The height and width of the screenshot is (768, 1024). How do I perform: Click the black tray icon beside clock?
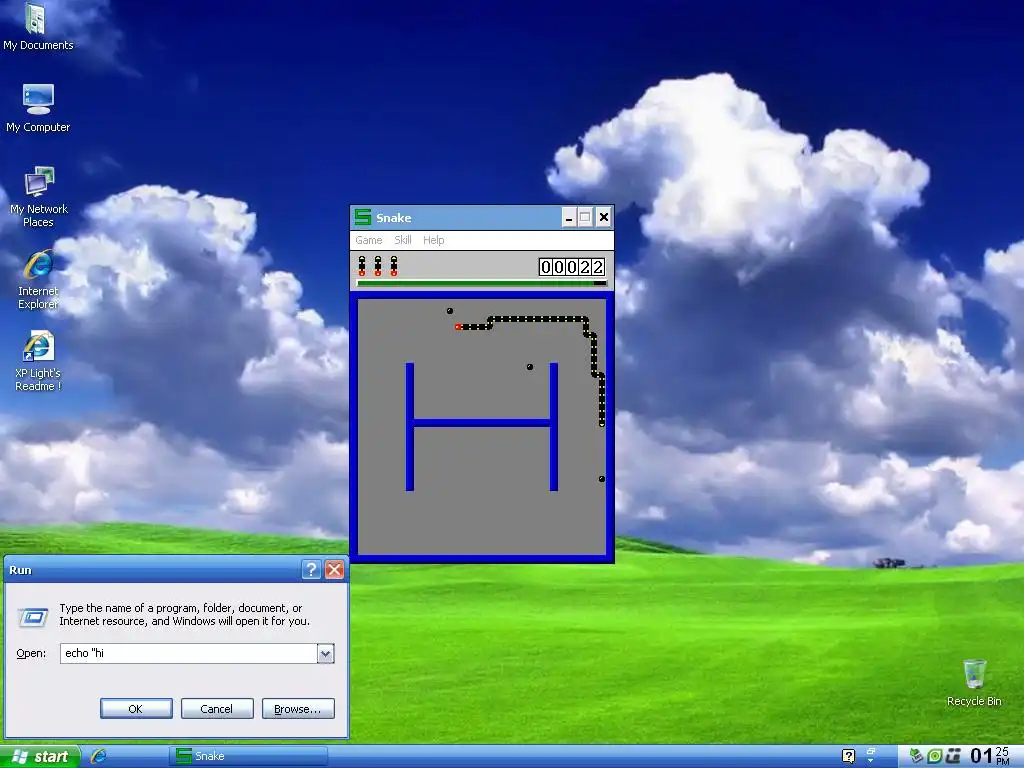tap(953, 756)
